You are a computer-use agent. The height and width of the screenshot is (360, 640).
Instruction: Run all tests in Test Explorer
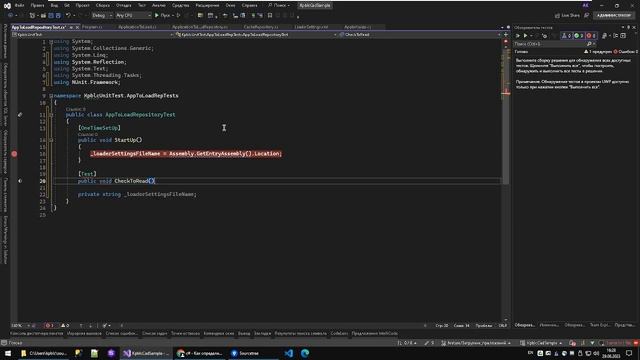[518, 36]
